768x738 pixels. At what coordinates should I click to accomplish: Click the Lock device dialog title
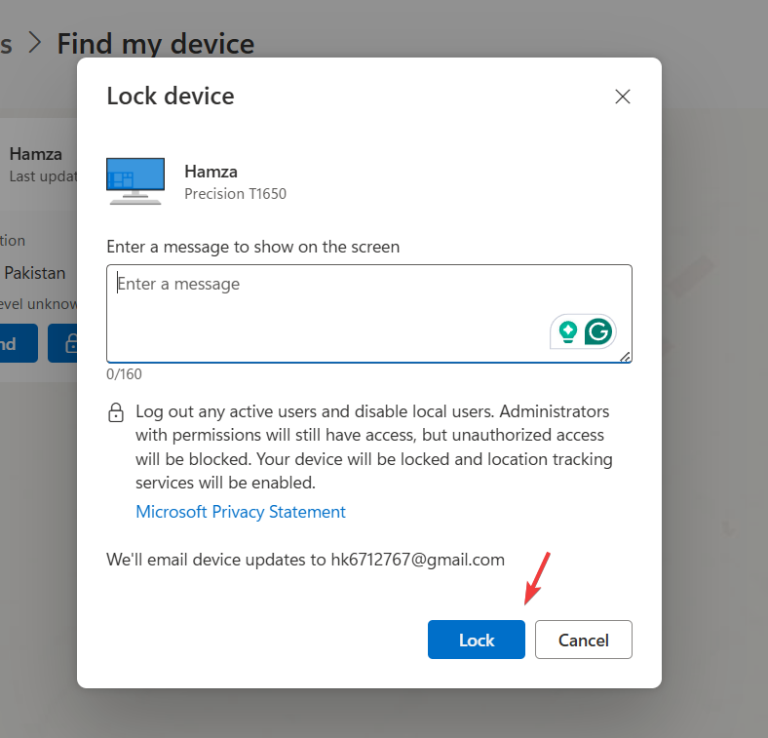point(170,96)
